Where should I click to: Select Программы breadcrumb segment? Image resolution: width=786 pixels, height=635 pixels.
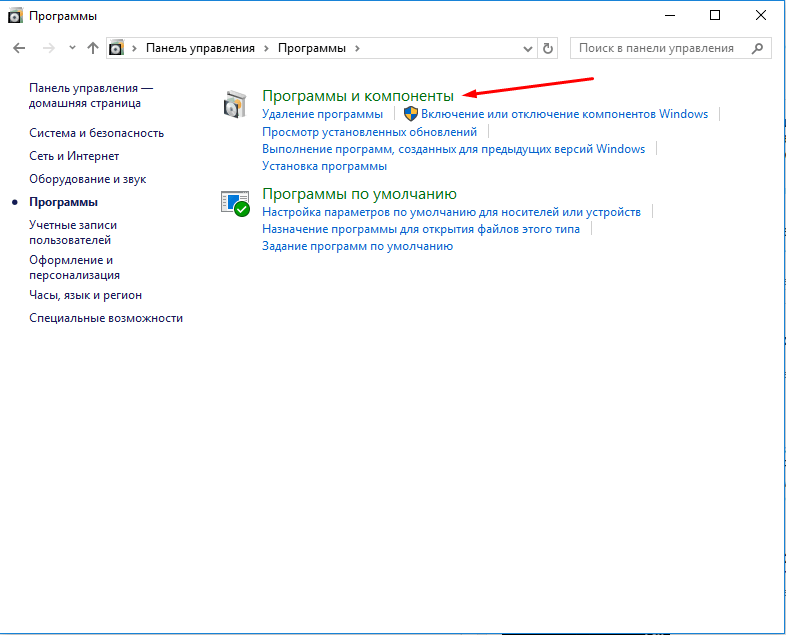click(312, 48)
